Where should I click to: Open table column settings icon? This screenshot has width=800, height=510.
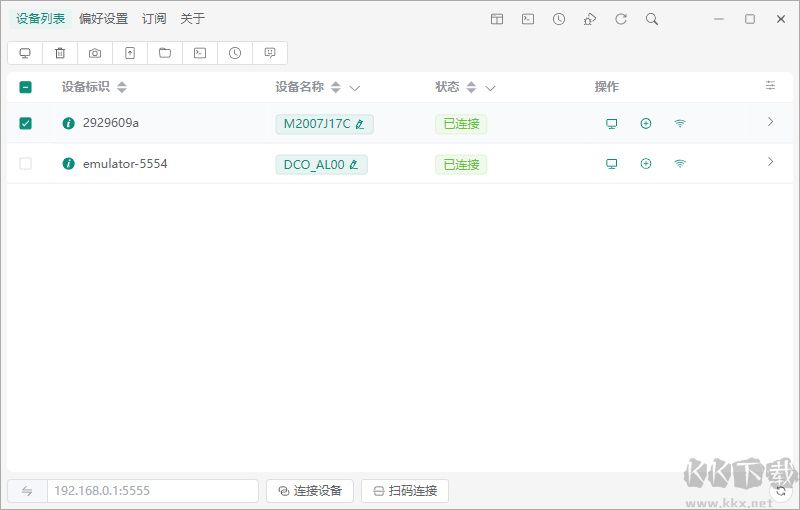coord(770,86)
